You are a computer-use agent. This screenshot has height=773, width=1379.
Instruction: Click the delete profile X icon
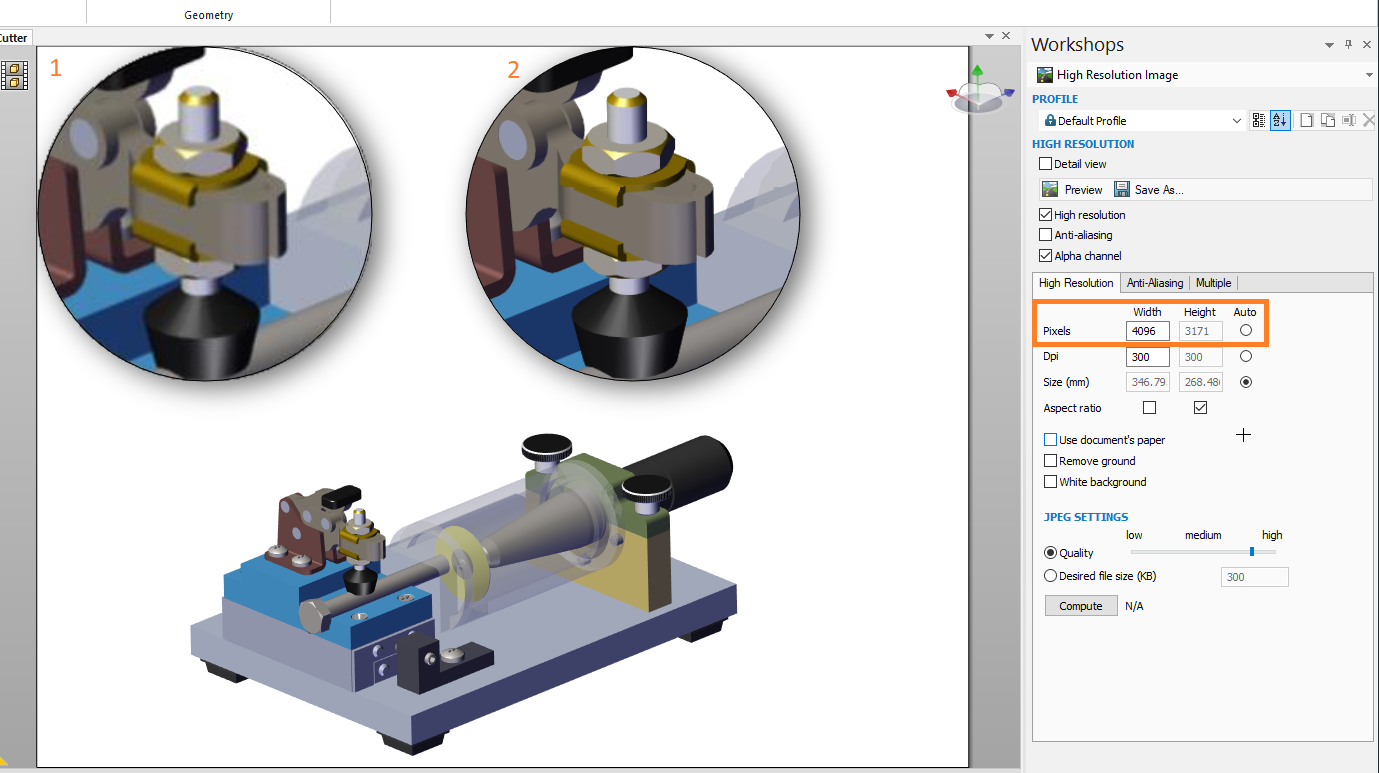click(x=1367, y=121)
